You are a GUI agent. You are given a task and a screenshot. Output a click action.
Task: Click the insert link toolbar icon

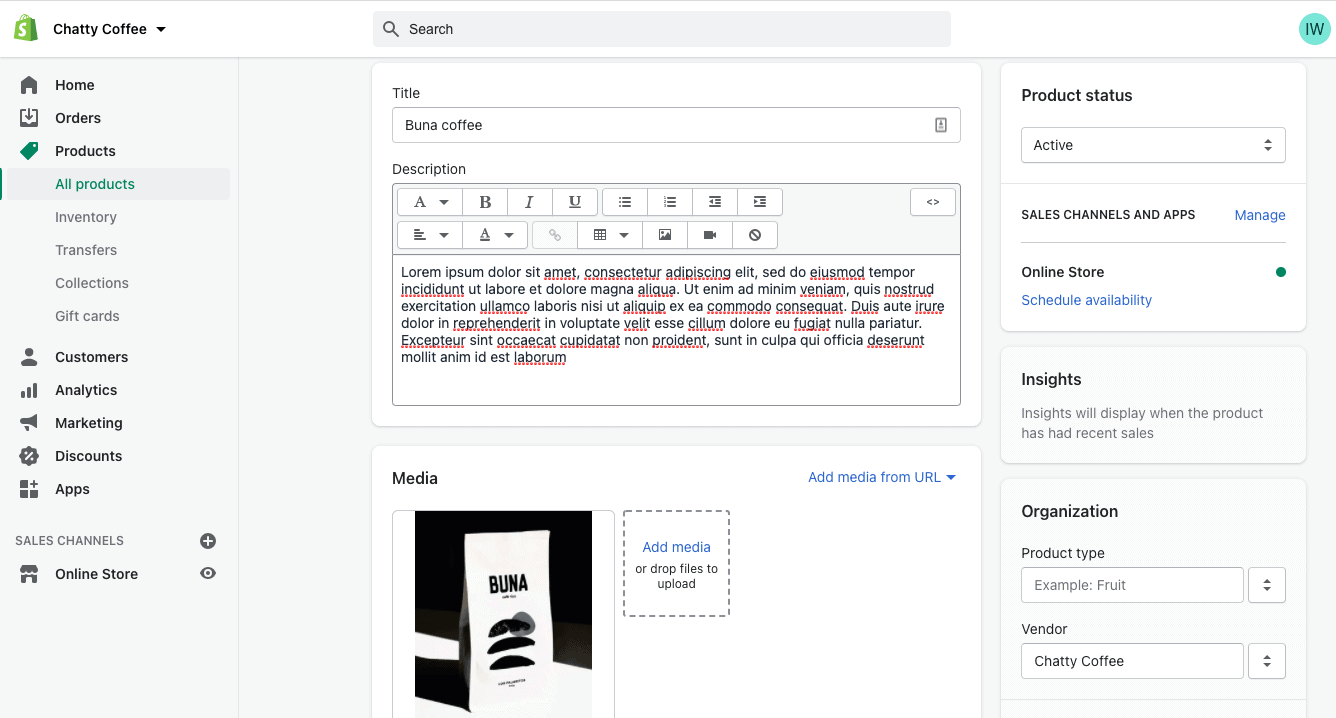(555, 235)
